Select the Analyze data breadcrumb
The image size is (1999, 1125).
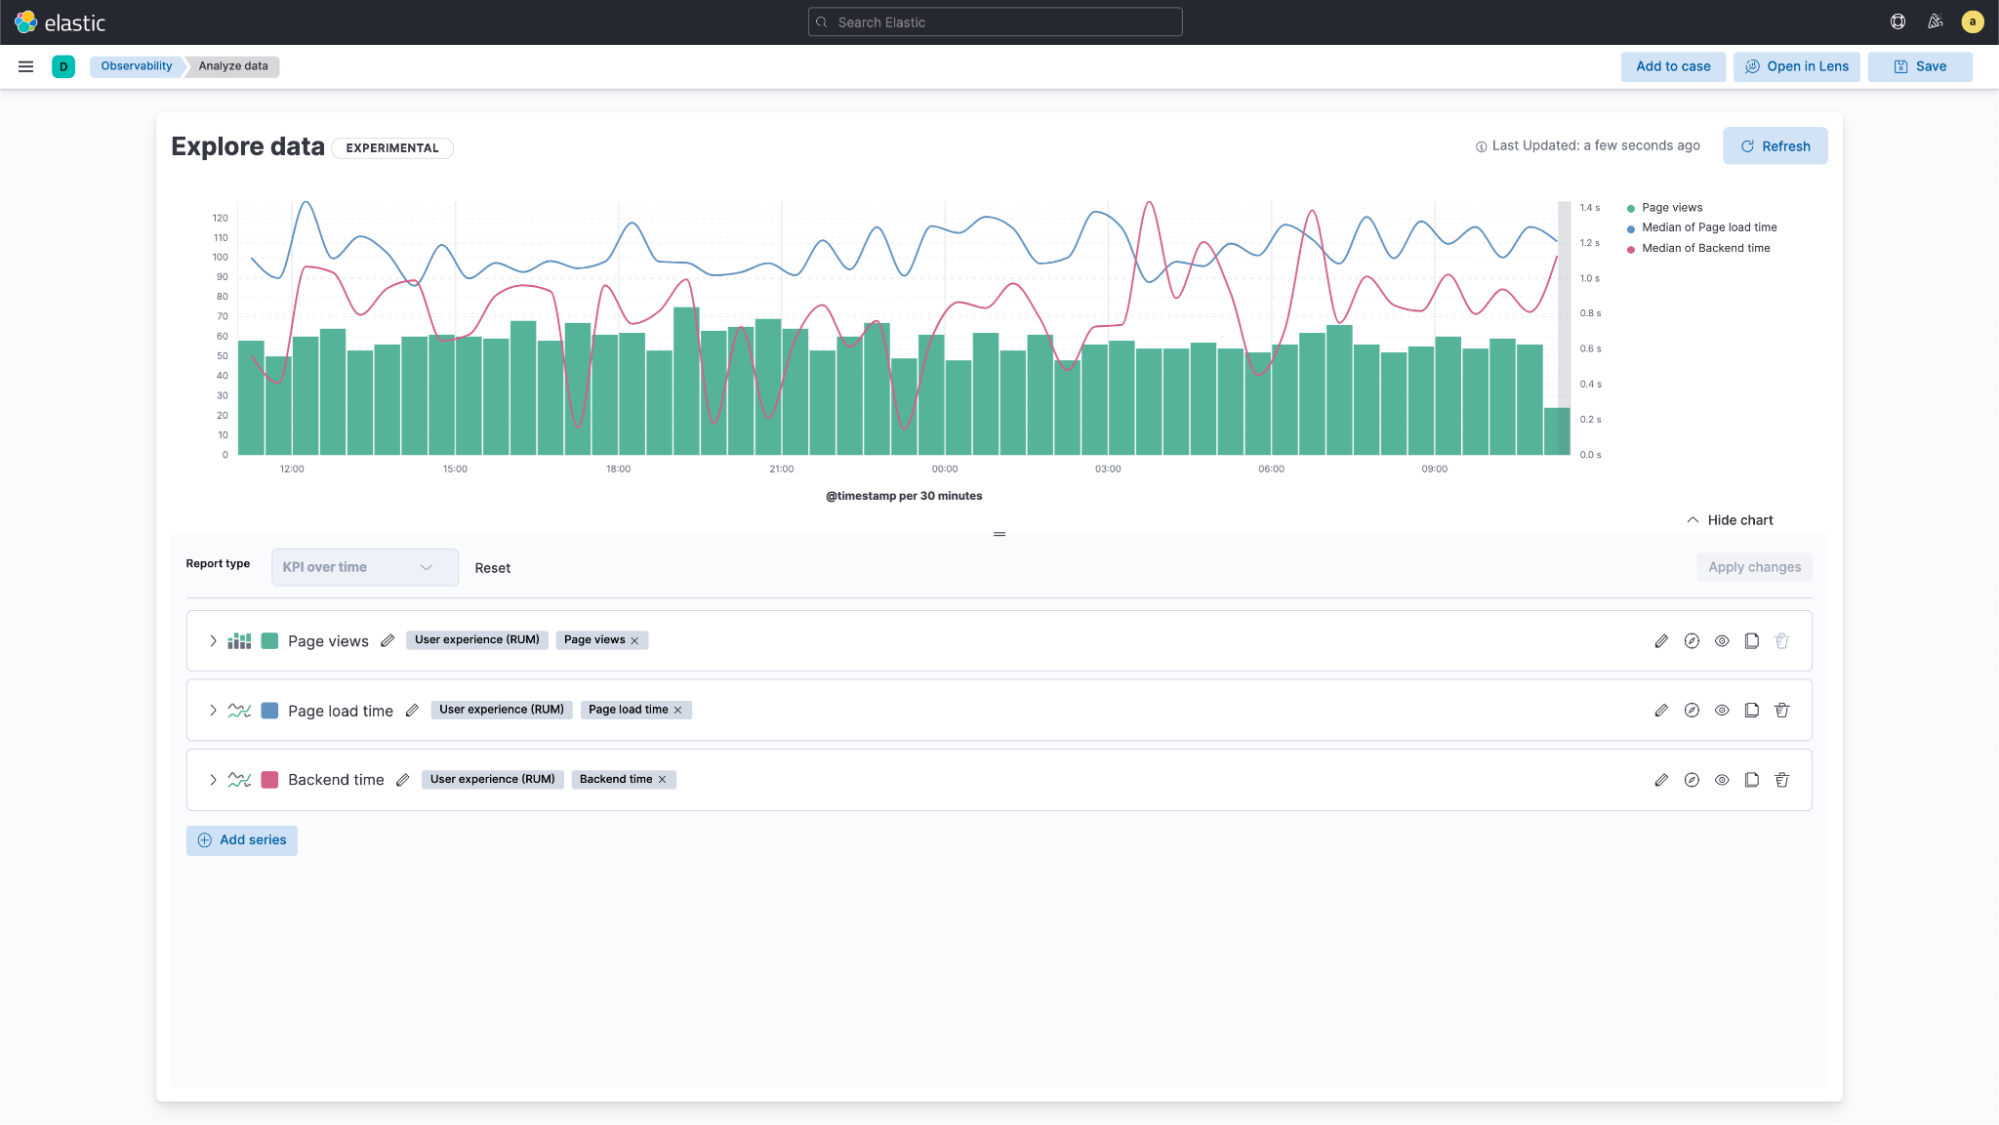click(233, 66)
